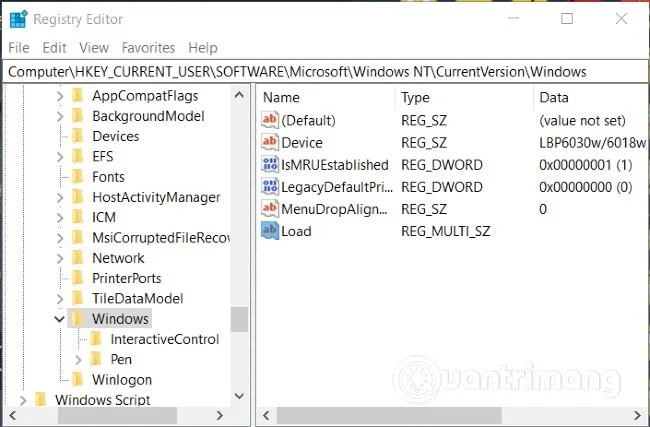Screen dimensions: 650x427
Task: Open the Favorites menu
Action: [148, 48]
